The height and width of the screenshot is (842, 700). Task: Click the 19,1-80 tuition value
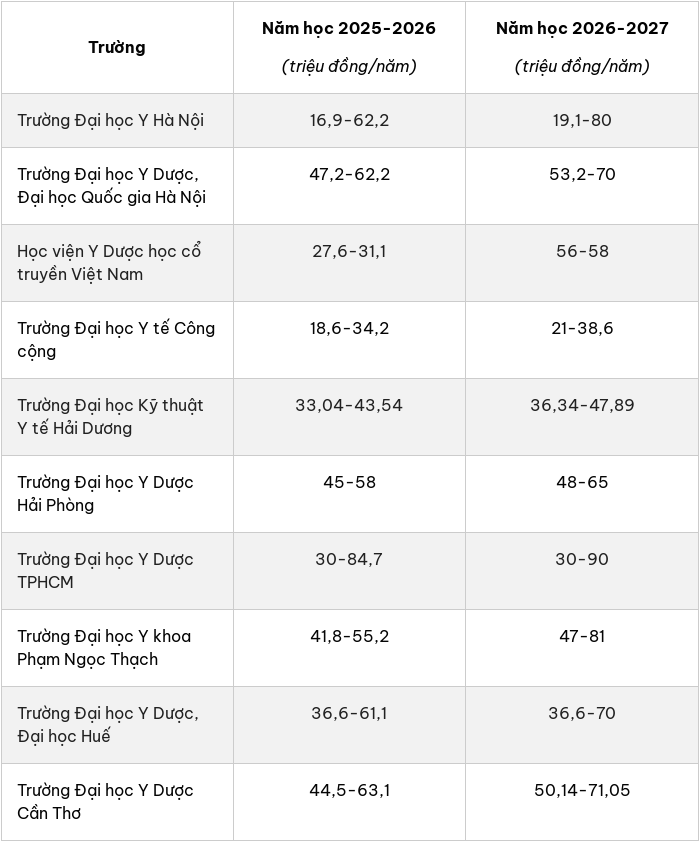[x=582, y=120]
